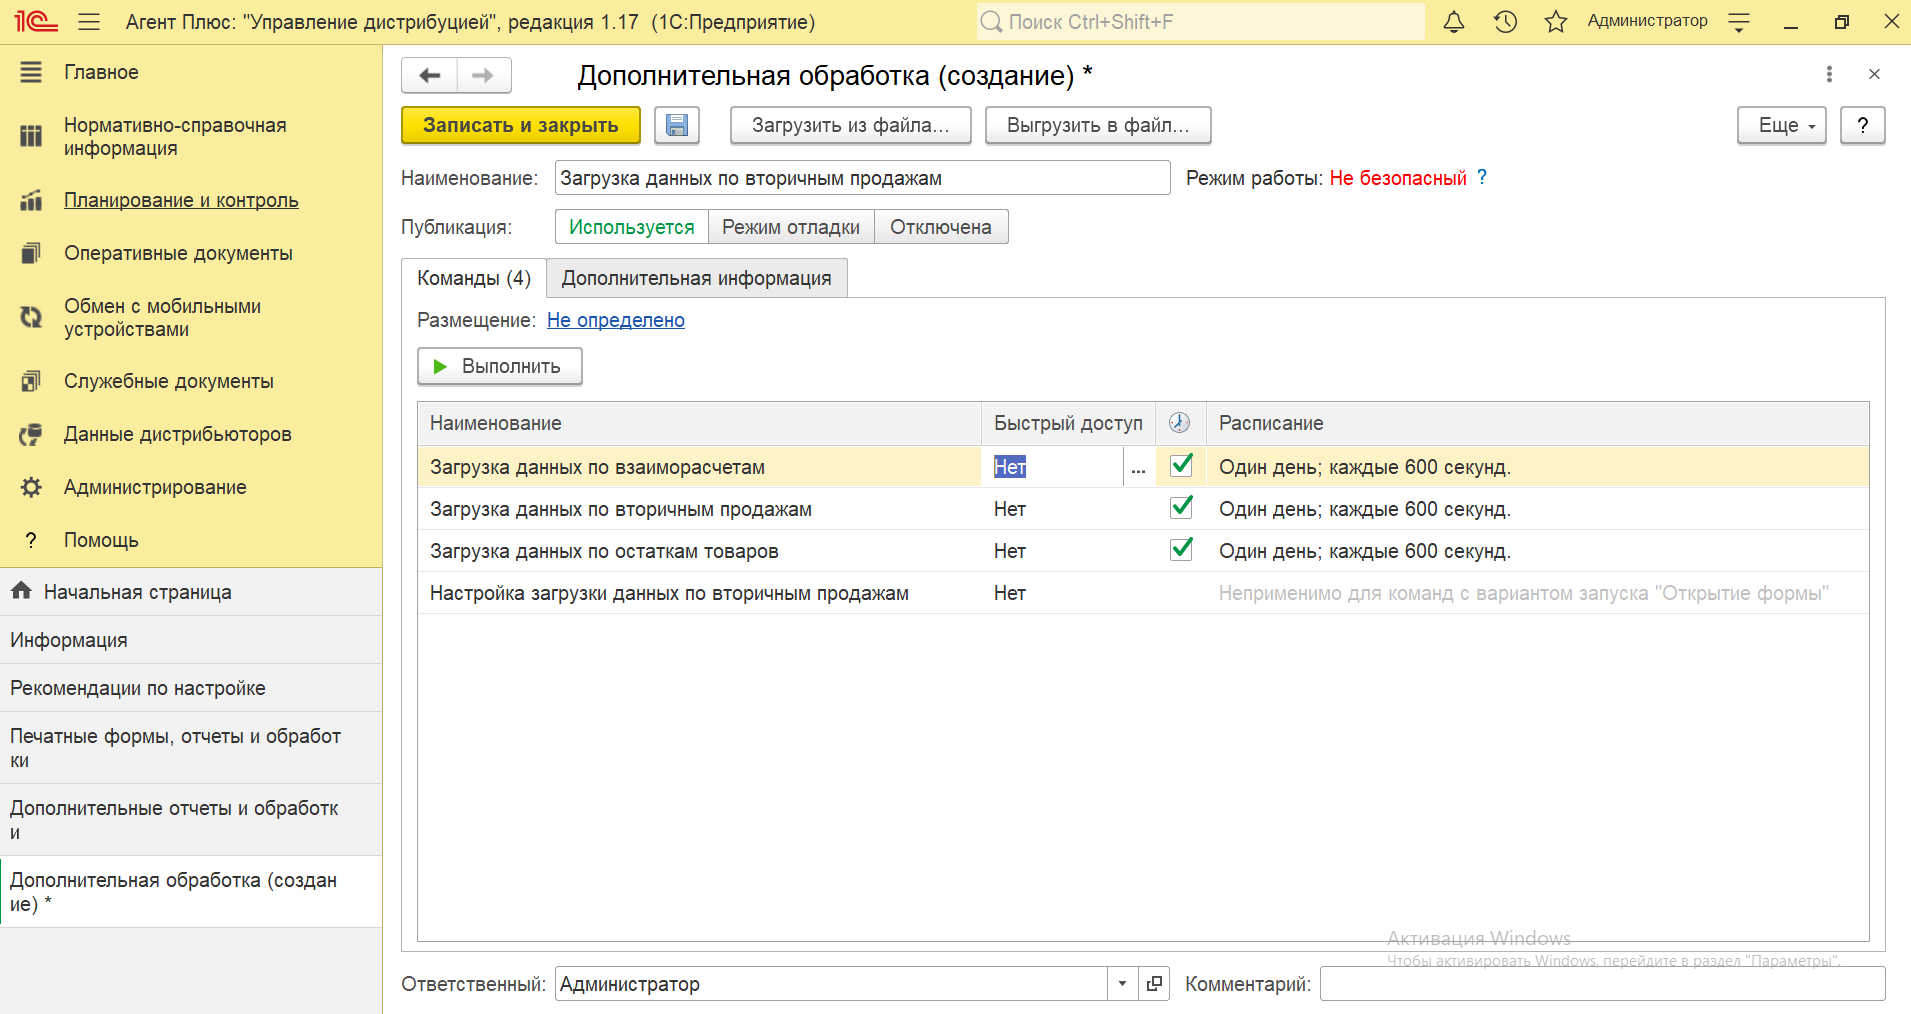This screenshot has width=1911, height=1014.
Task: Set publication to Используется
Action: [632, 227]
